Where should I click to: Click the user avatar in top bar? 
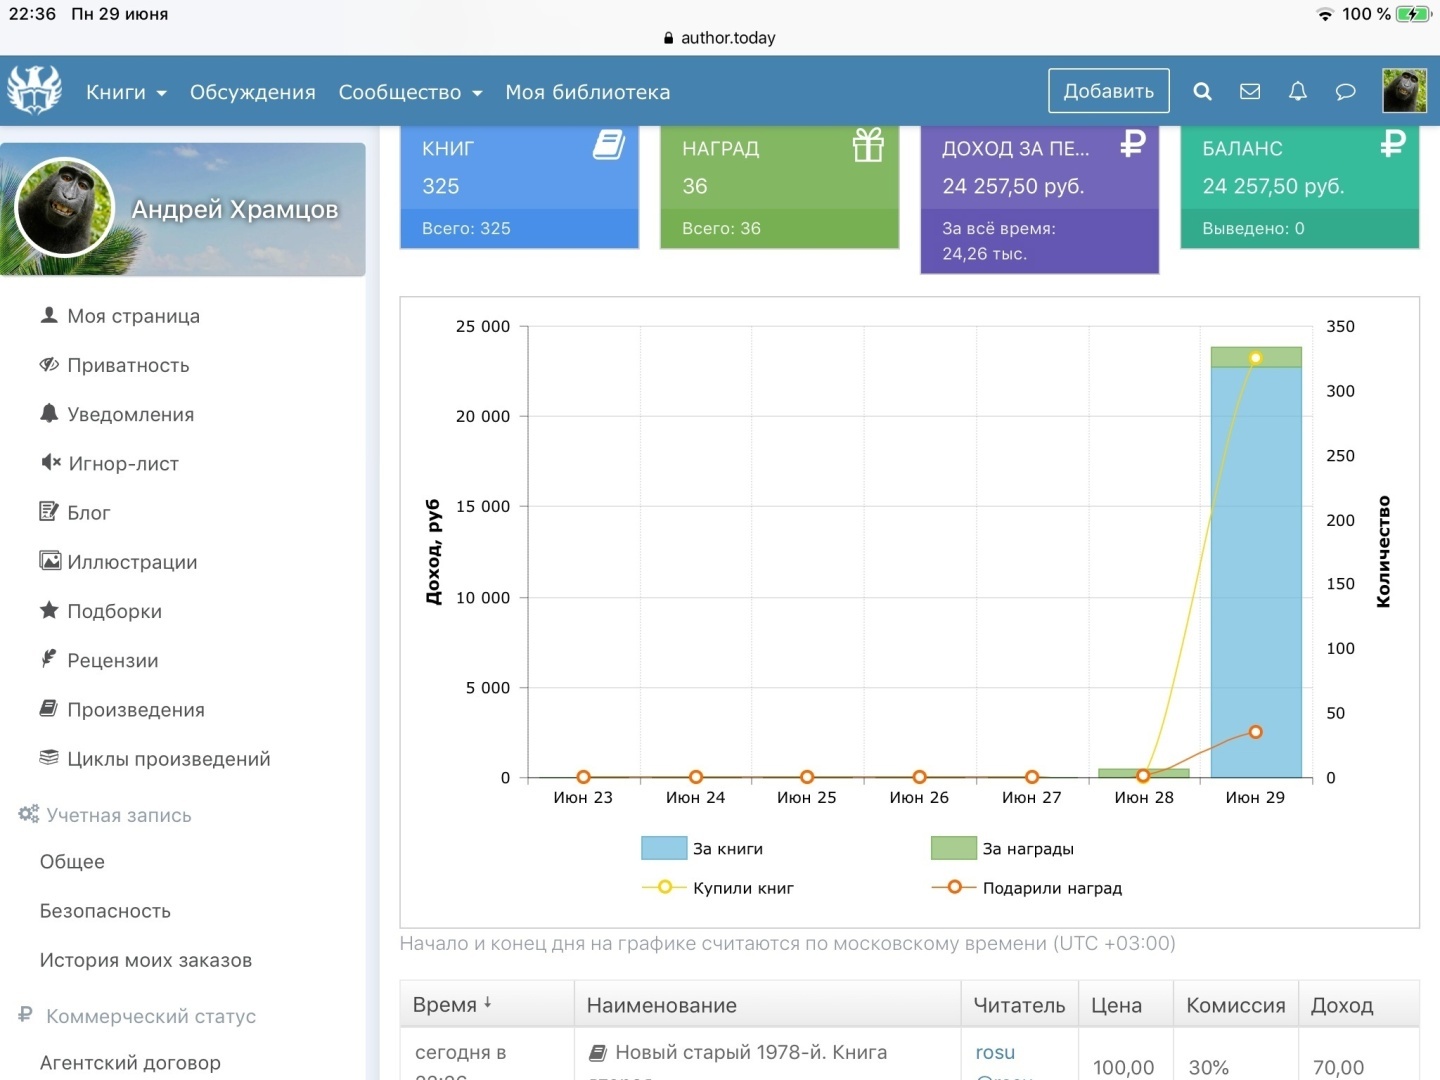pyautogui.click(x=1404, y=91)
